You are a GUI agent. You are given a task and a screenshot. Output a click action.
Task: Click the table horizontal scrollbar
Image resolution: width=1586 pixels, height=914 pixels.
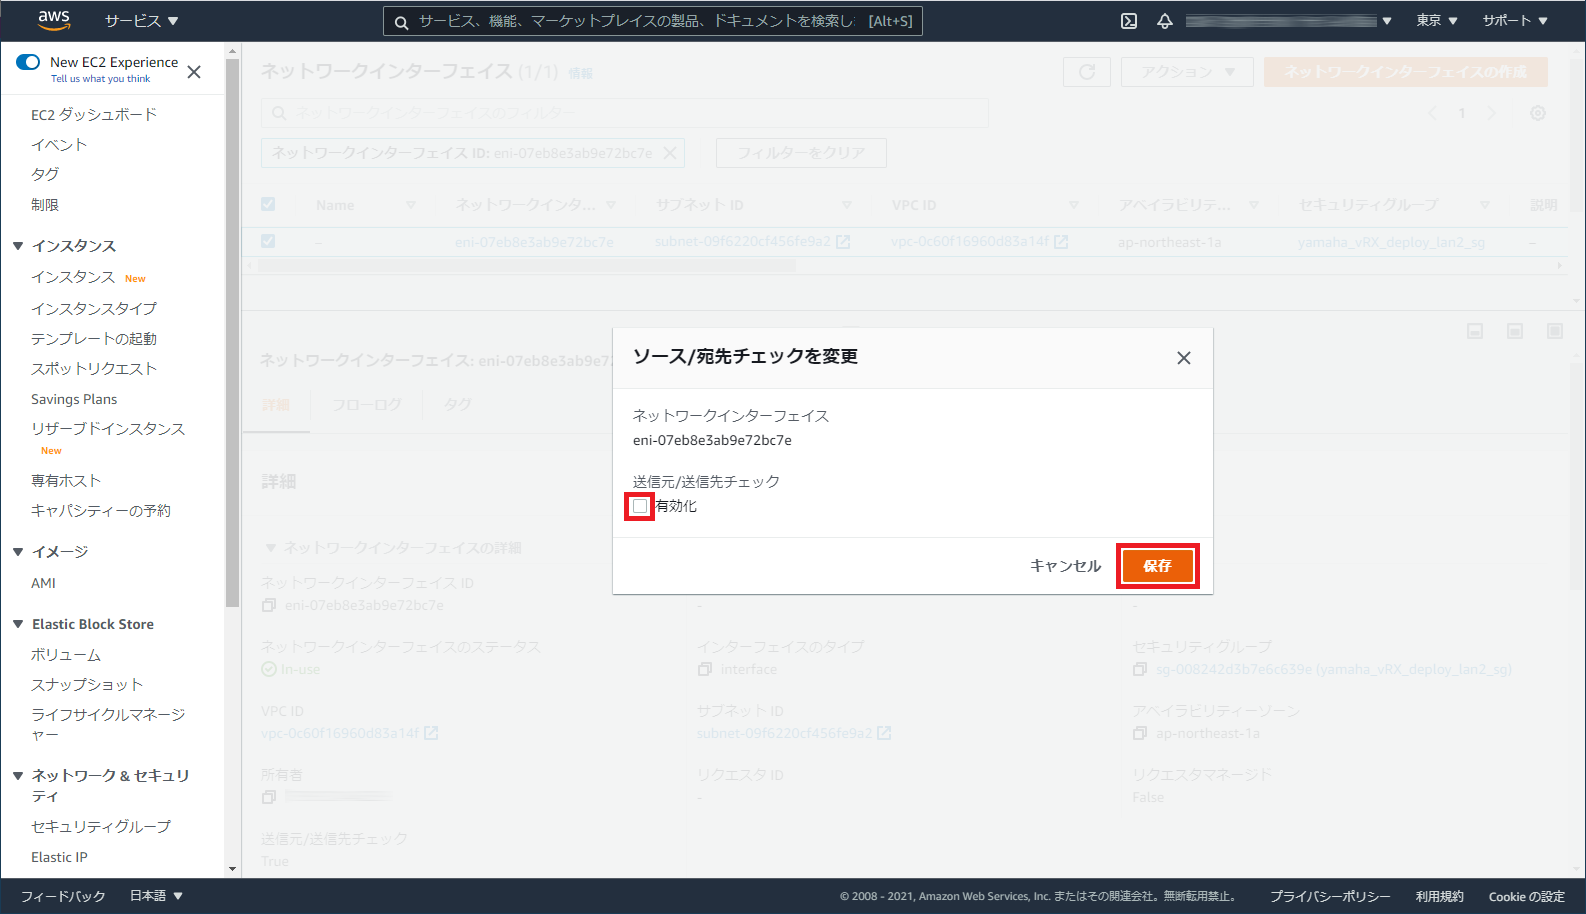click(527, 266)
